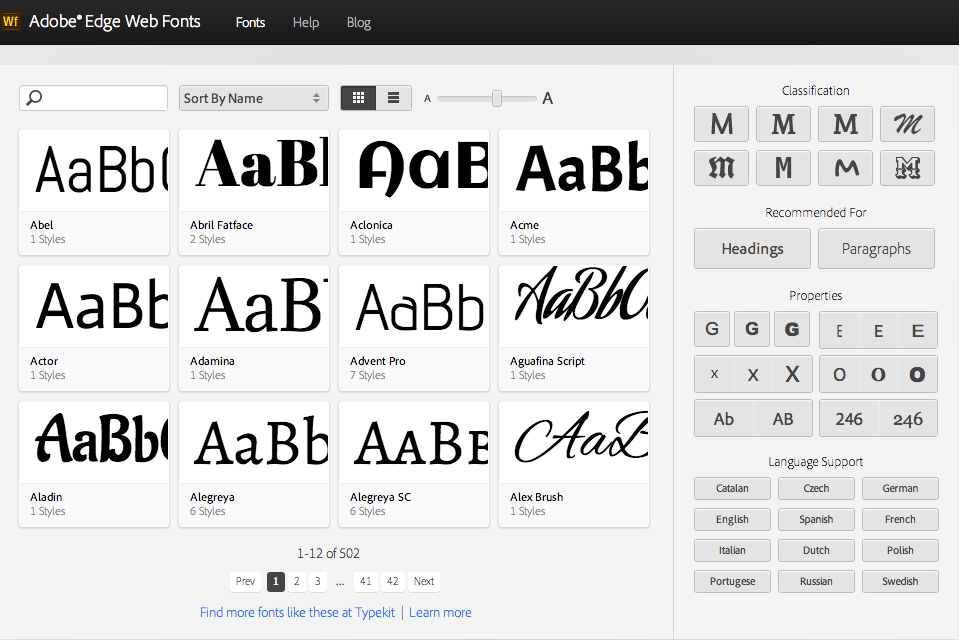Open the Alegreya SC font card

coord(414,464)
